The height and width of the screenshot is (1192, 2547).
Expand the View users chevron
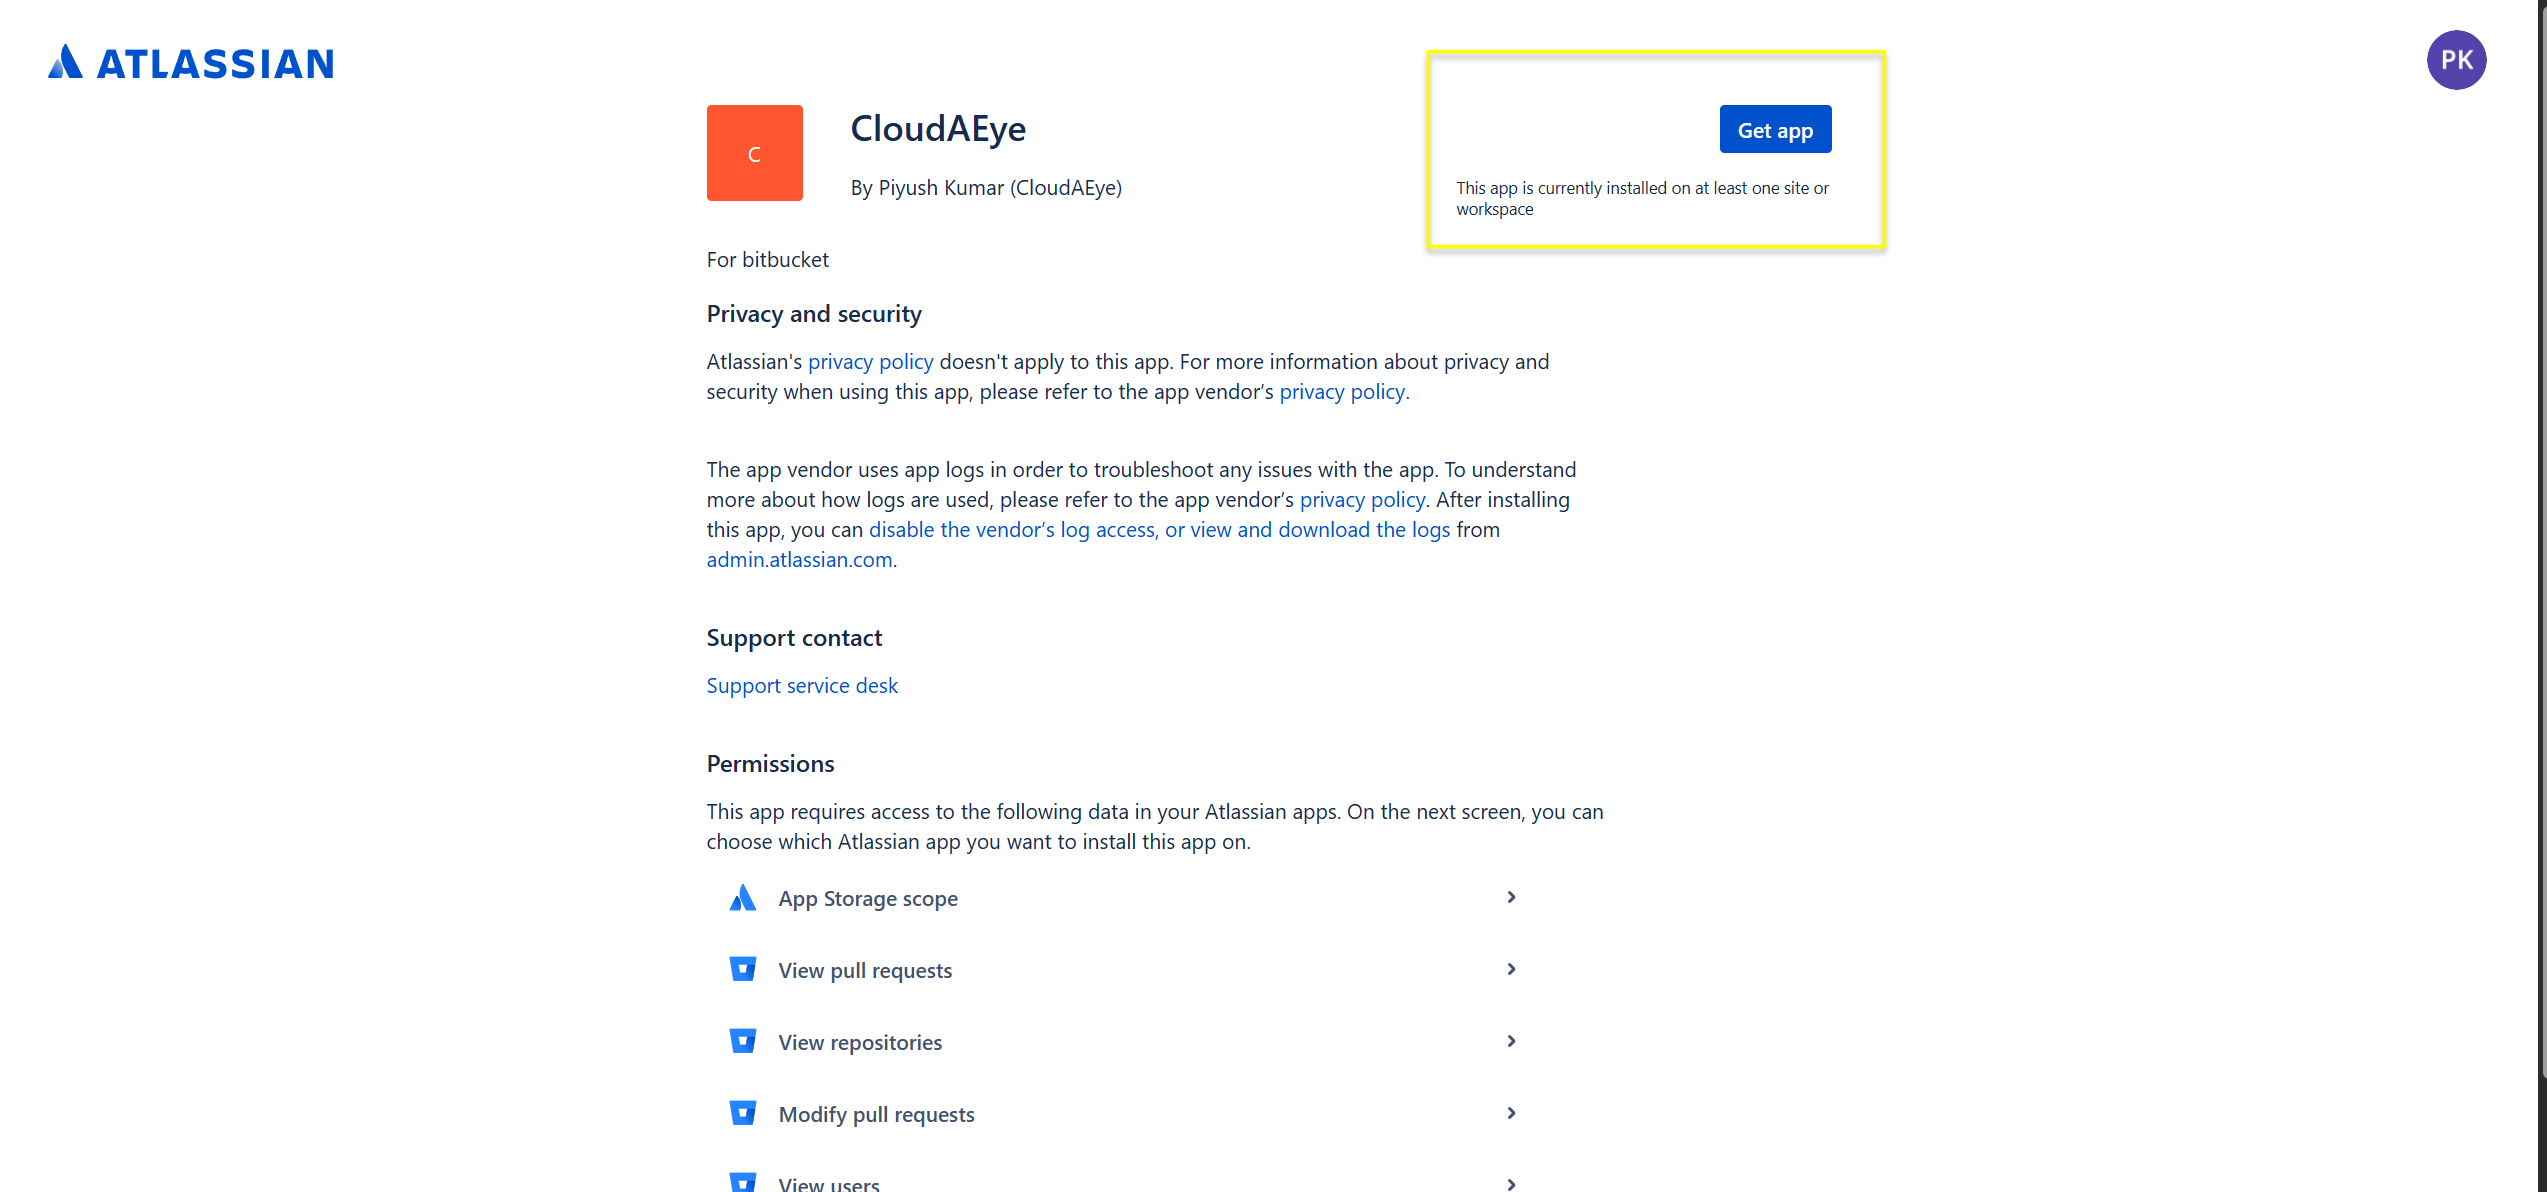coord(1511,1184)
